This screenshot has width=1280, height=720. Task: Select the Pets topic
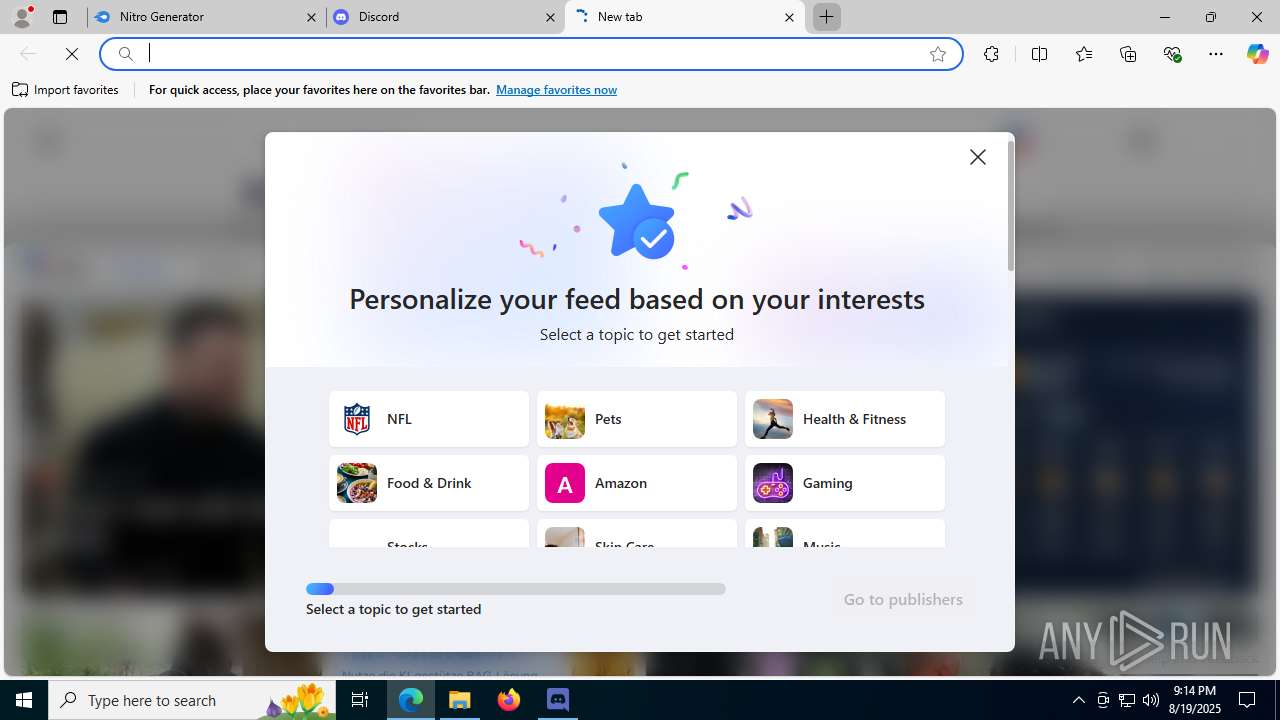pos(637,419)
